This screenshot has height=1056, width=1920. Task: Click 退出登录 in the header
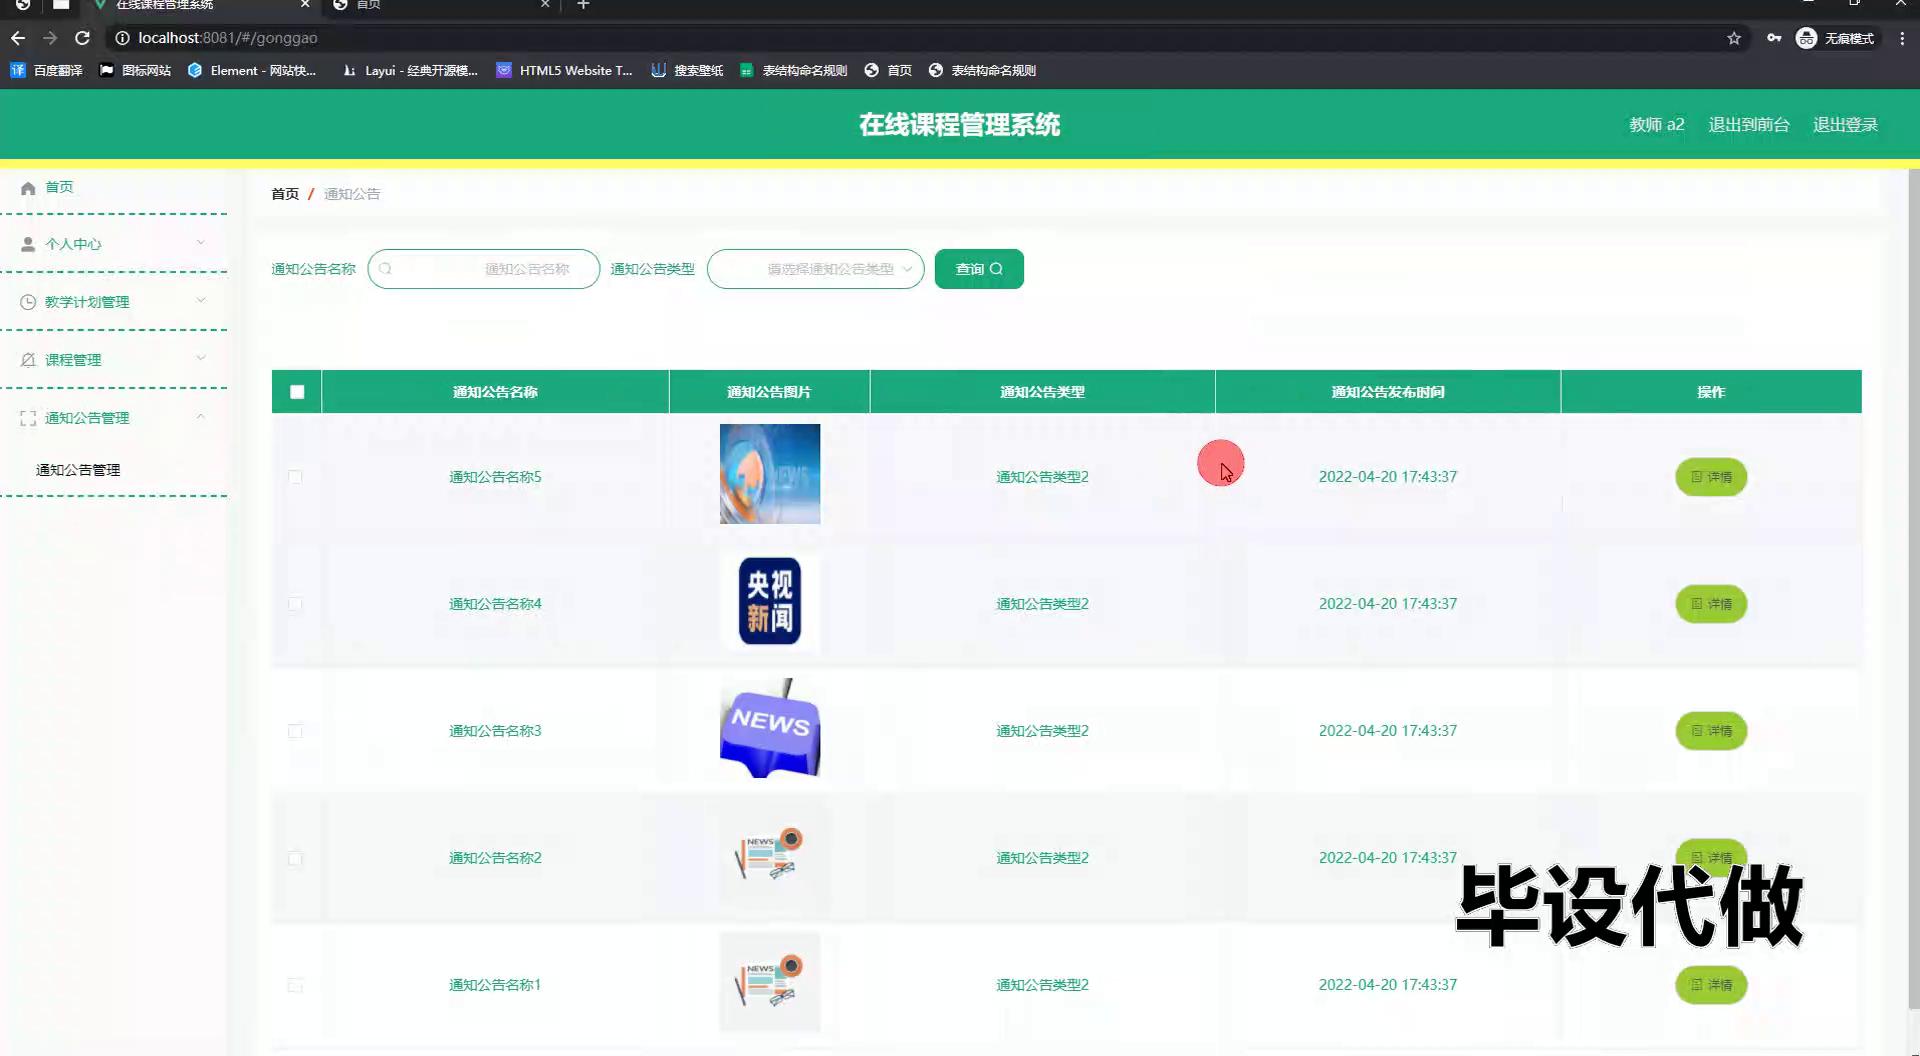[x=1845, y=125]
